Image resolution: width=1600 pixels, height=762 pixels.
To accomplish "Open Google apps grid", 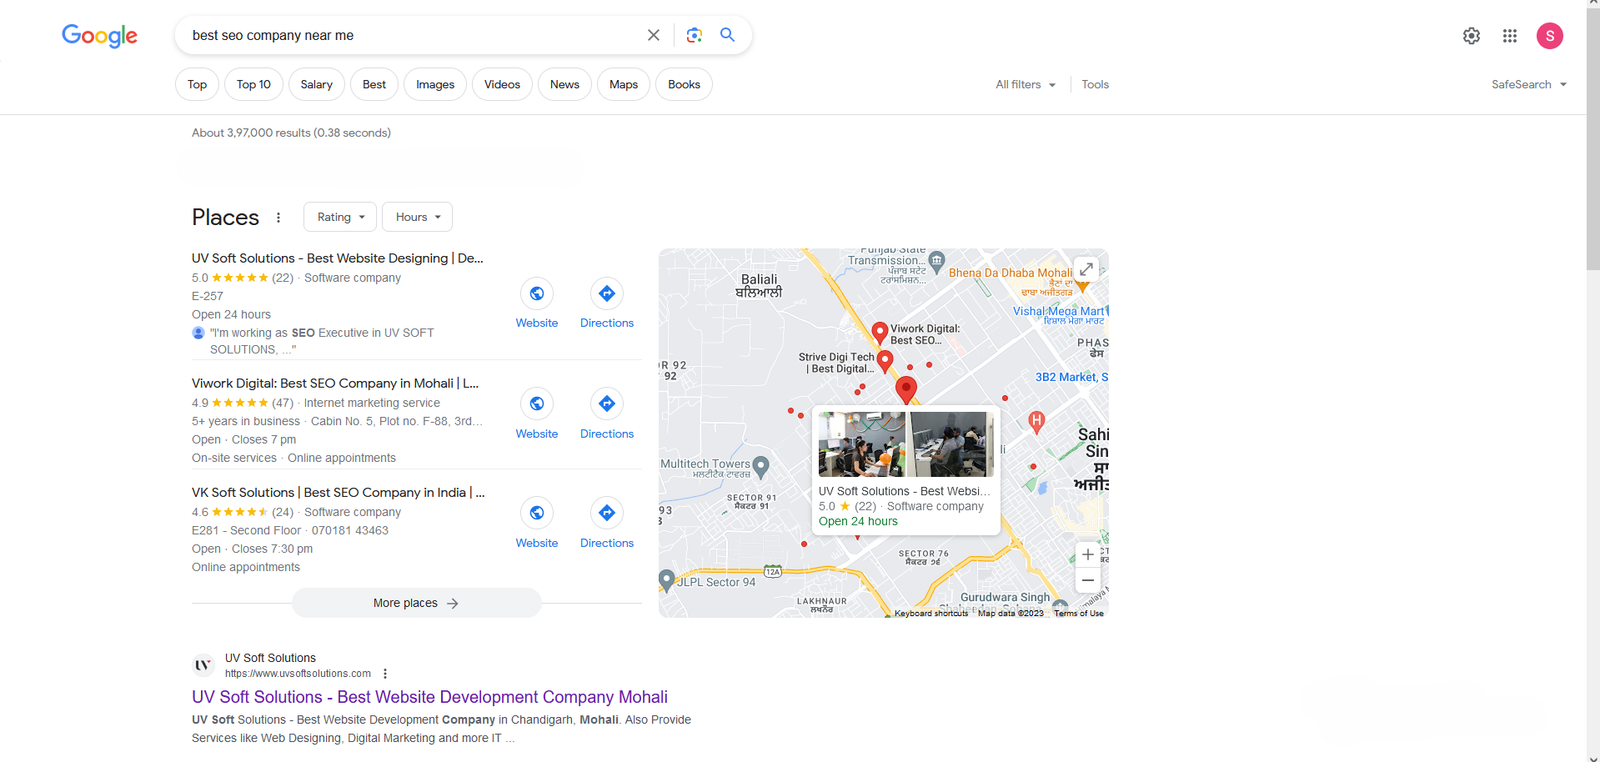I will click(1510, 36).
